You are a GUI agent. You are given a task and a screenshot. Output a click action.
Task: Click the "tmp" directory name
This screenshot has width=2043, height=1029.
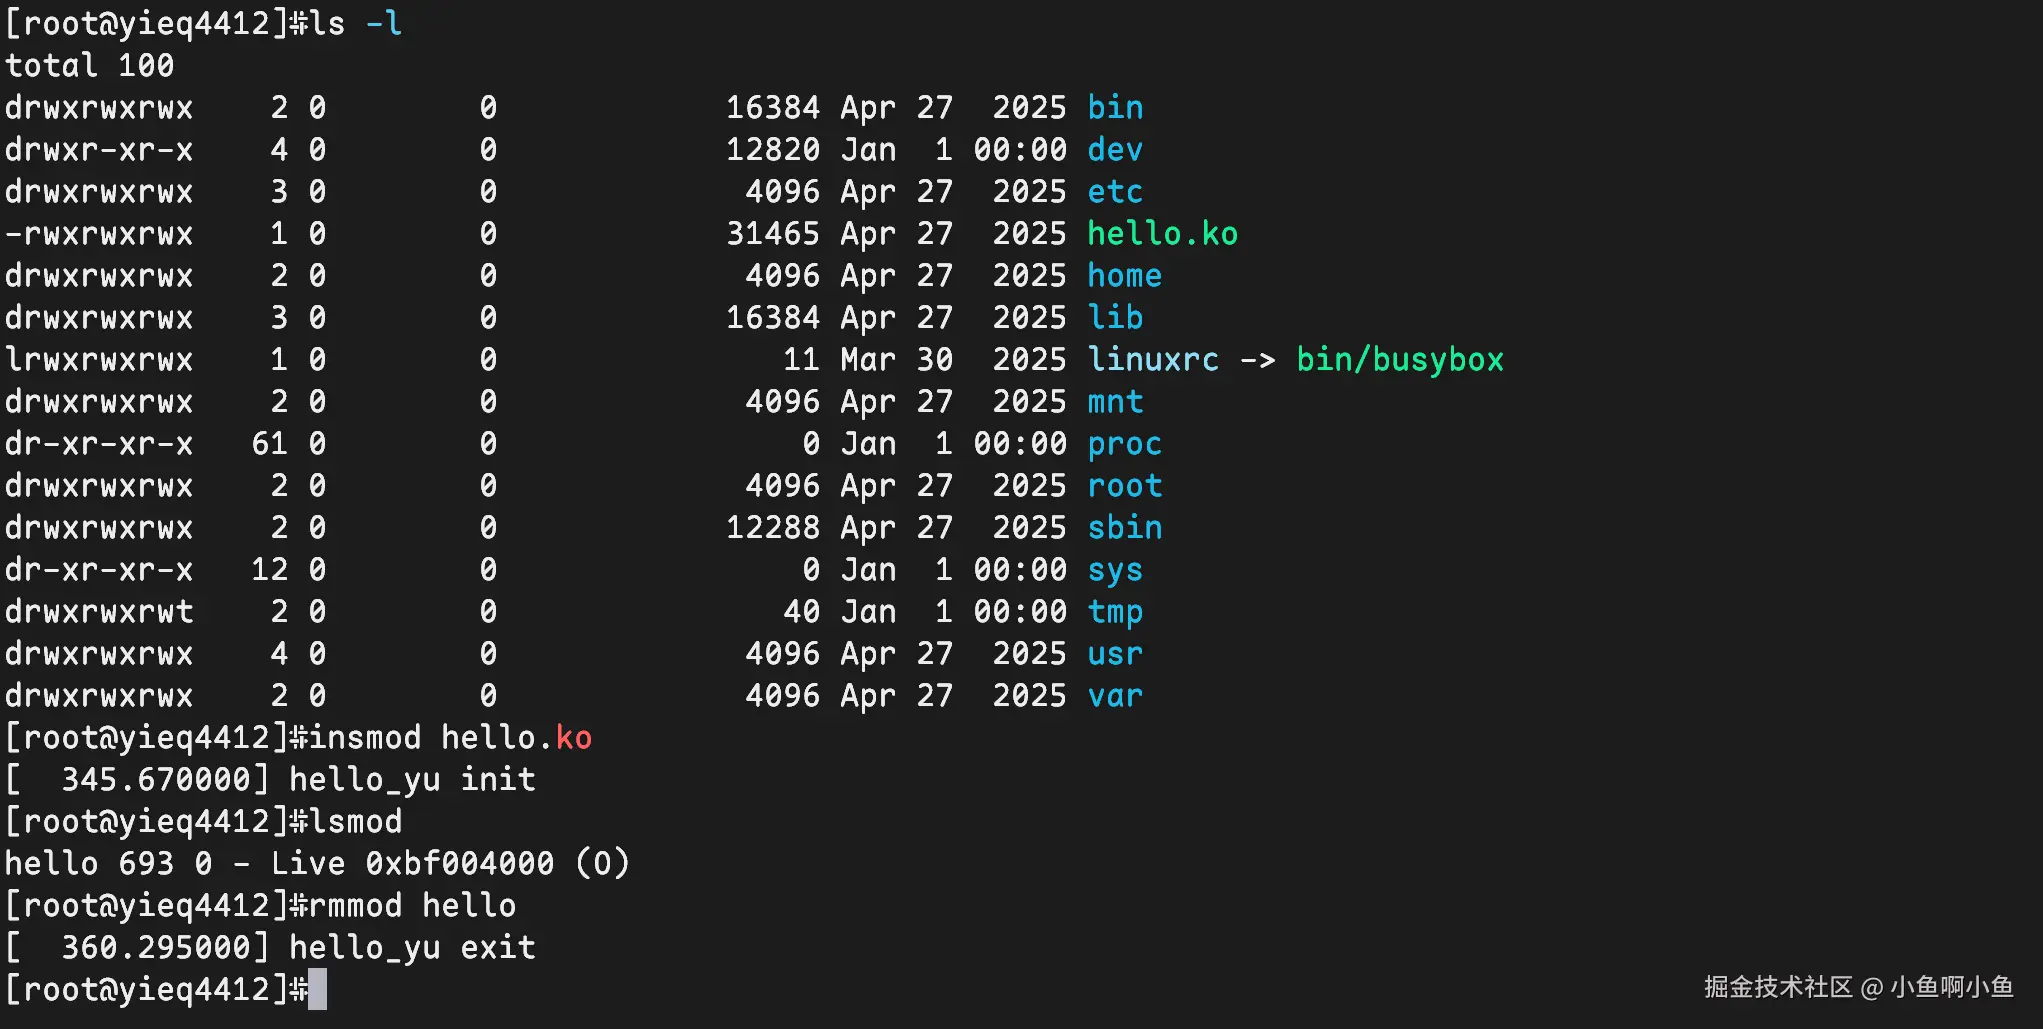pos(1115,611)
